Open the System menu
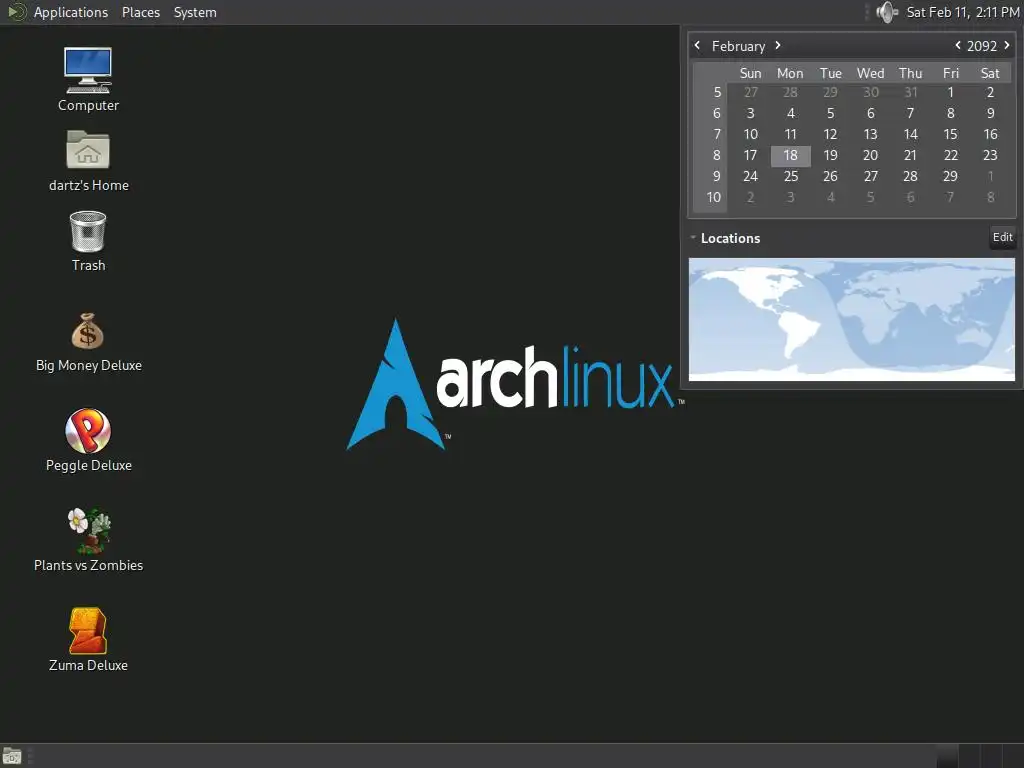Image resolution: width=1024 pixels, height=768 pixels. (195, 12)
